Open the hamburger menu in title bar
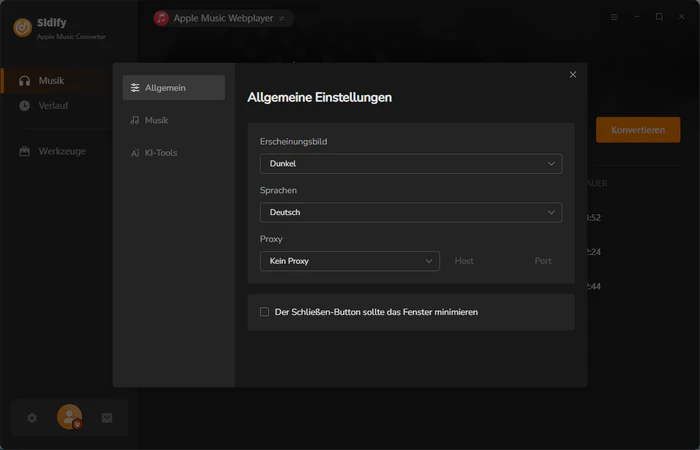Screen dimensions: 700x450 pos(612,17)
